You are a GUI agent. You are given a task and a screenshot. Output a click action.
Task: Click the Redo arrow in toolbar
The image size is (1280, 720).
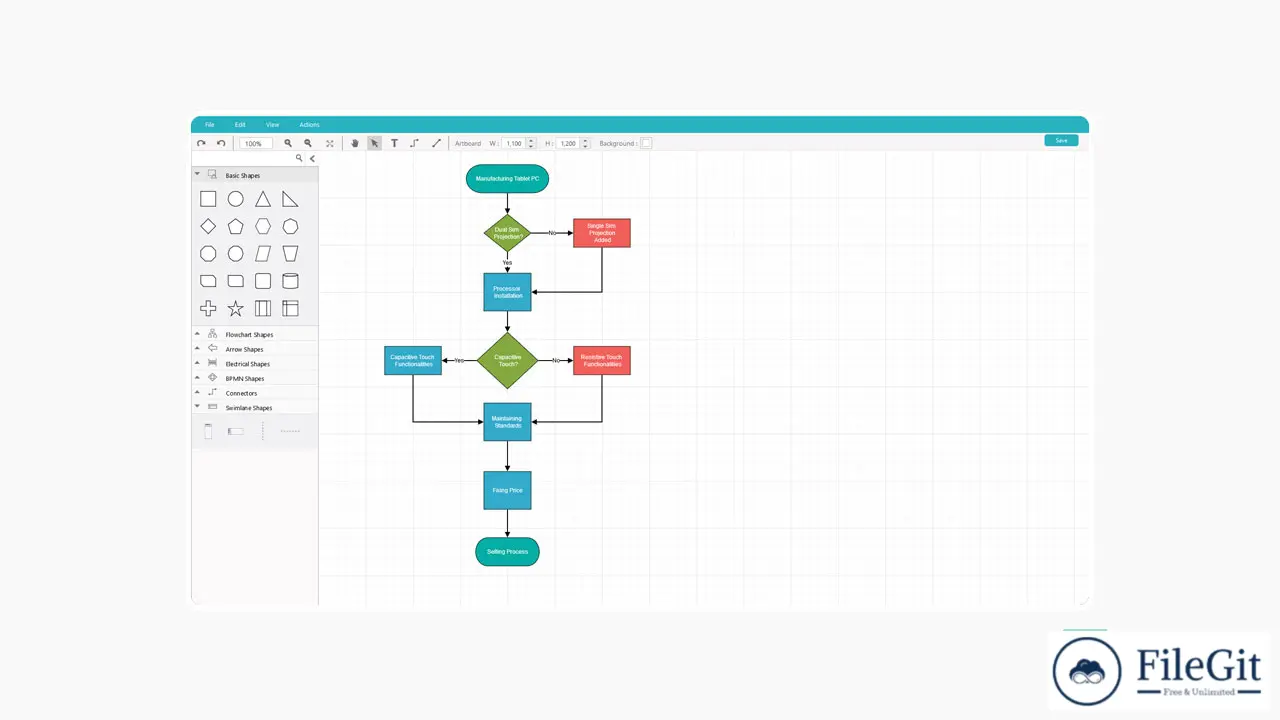[x=201, y=143]
